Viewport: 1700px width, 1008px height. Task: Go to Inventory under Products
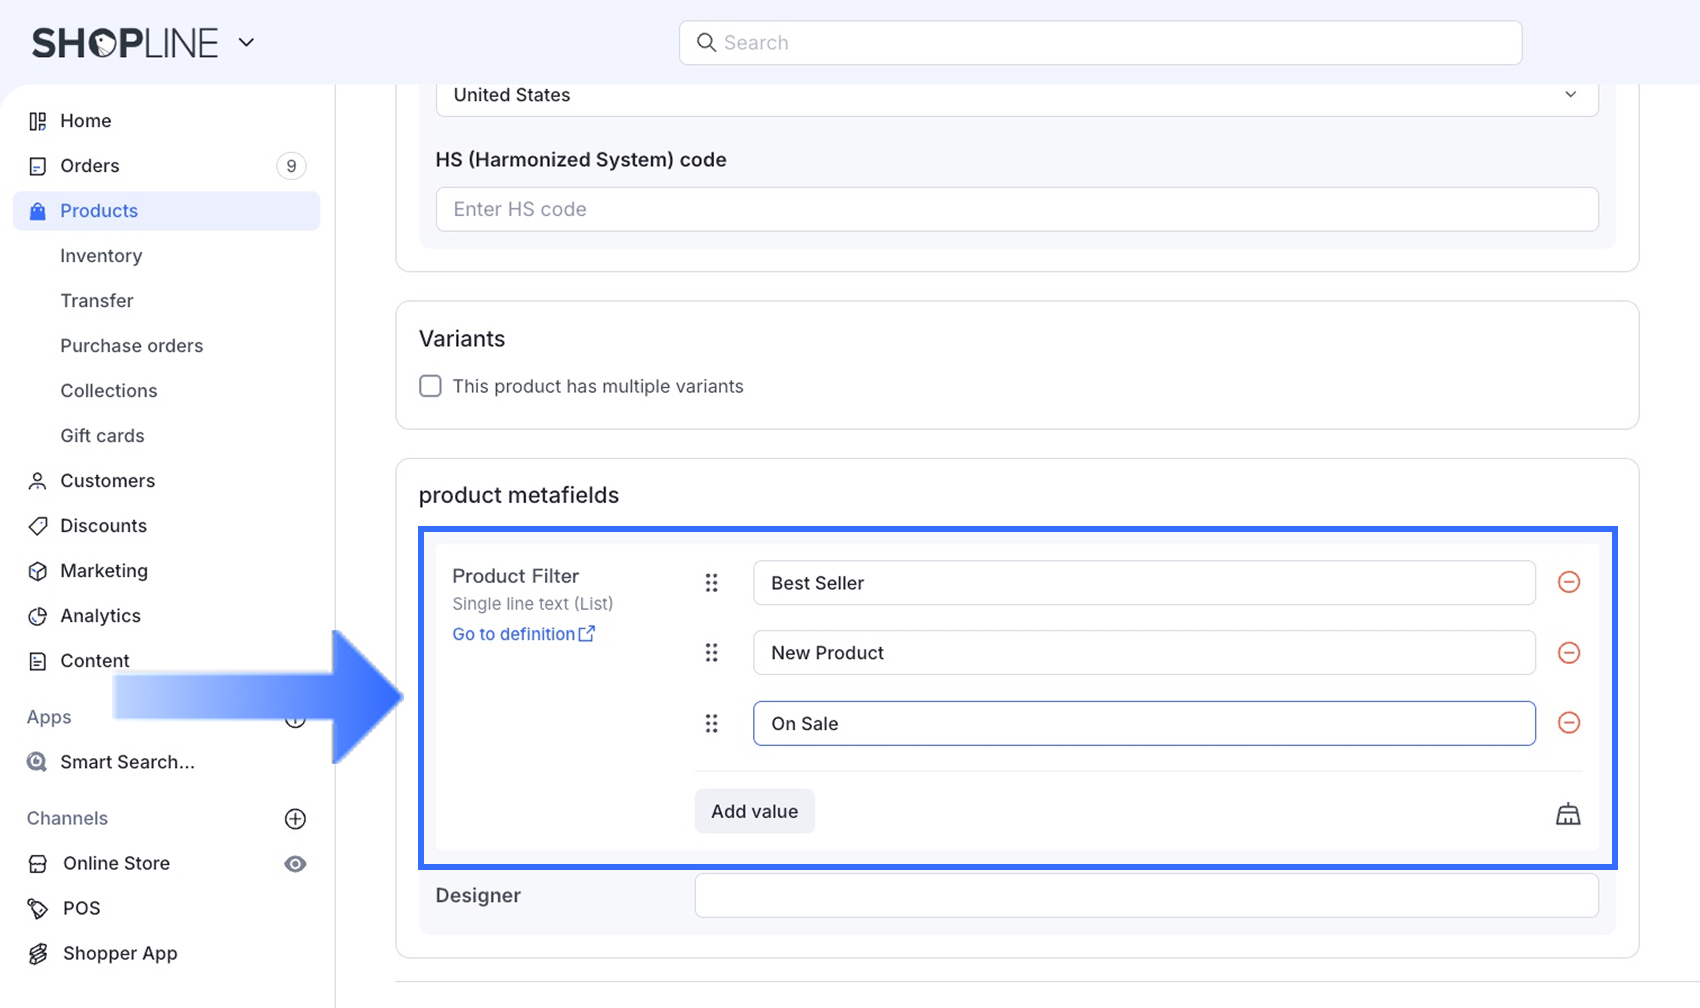[101, 256]
